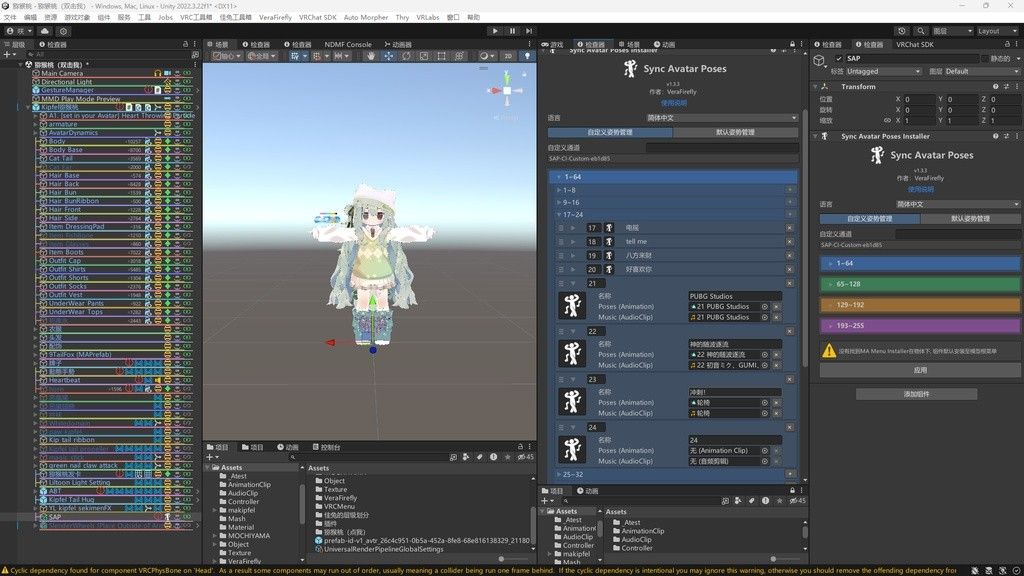Viewport: 1024px width, 576px height.
Task: Collapse the Transform component
Action: (816, 86)
